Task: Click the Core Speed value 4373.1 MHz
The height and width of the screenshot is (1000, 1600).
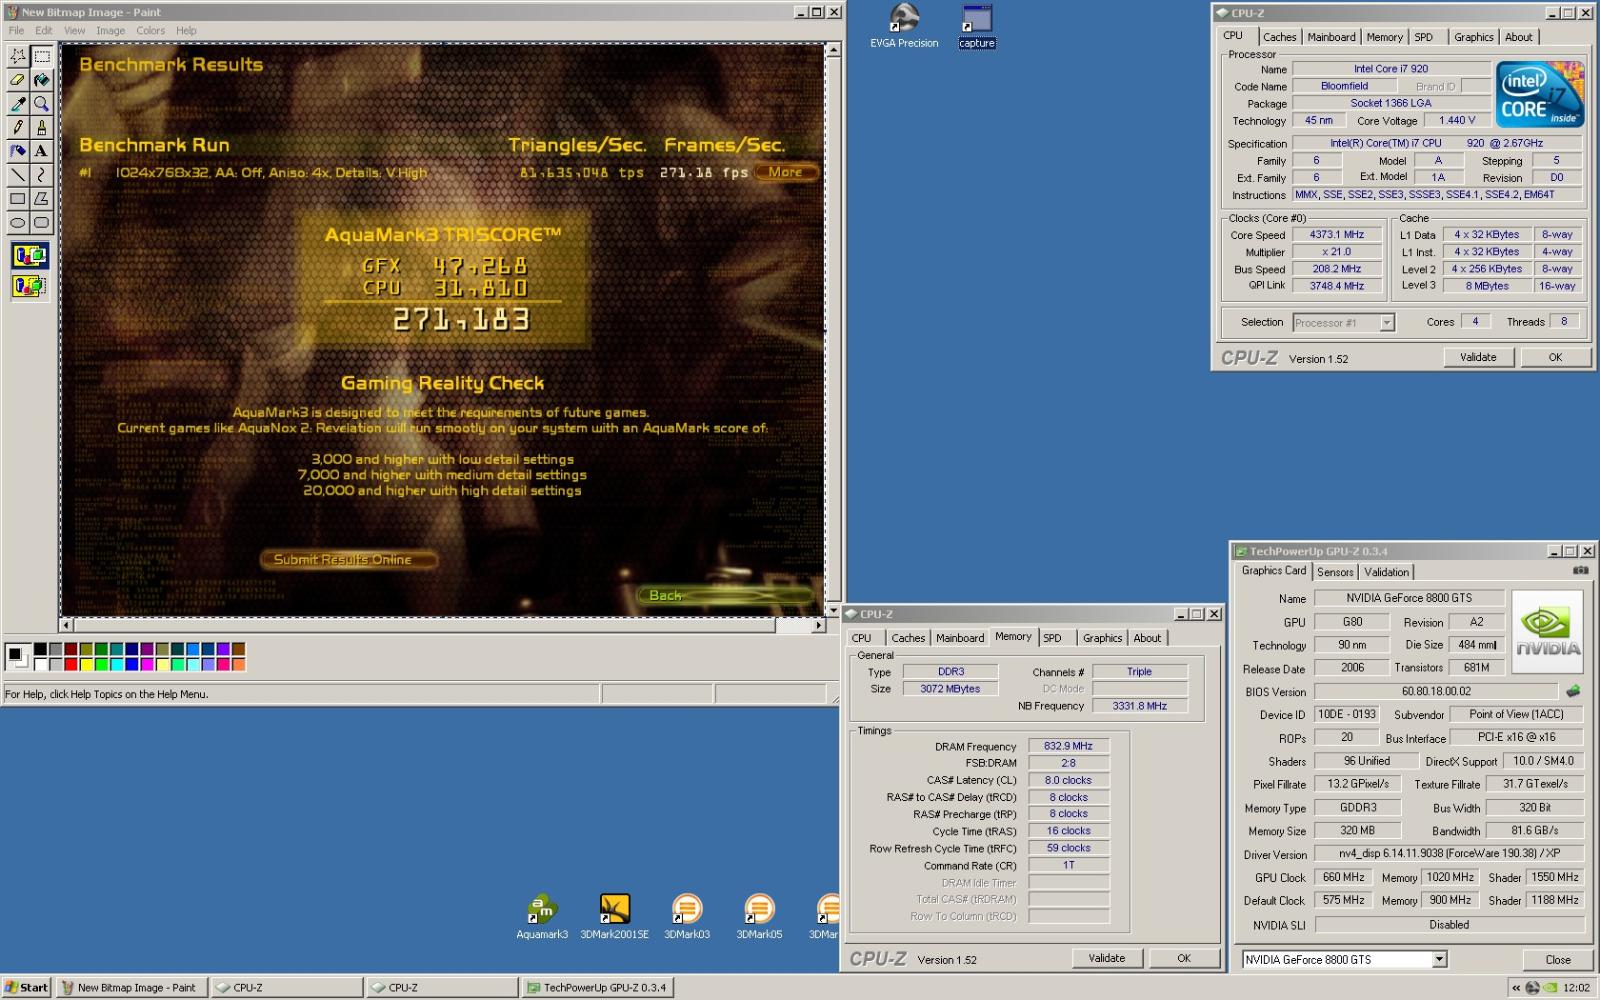Action: [1337, 235]
